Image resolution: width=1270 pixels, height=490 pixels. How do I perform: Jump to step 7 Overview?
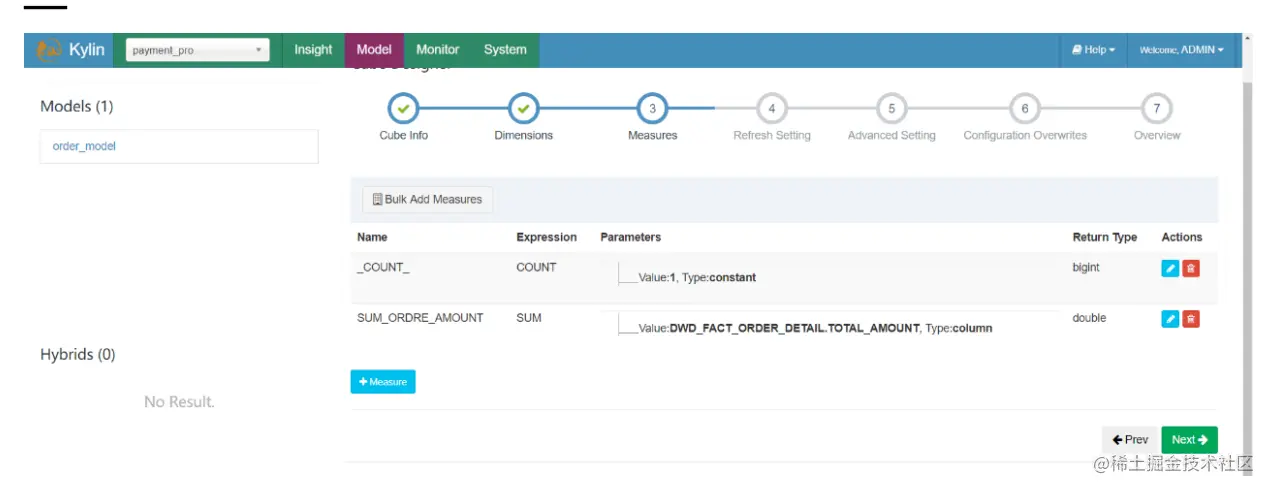[1156, 108]
